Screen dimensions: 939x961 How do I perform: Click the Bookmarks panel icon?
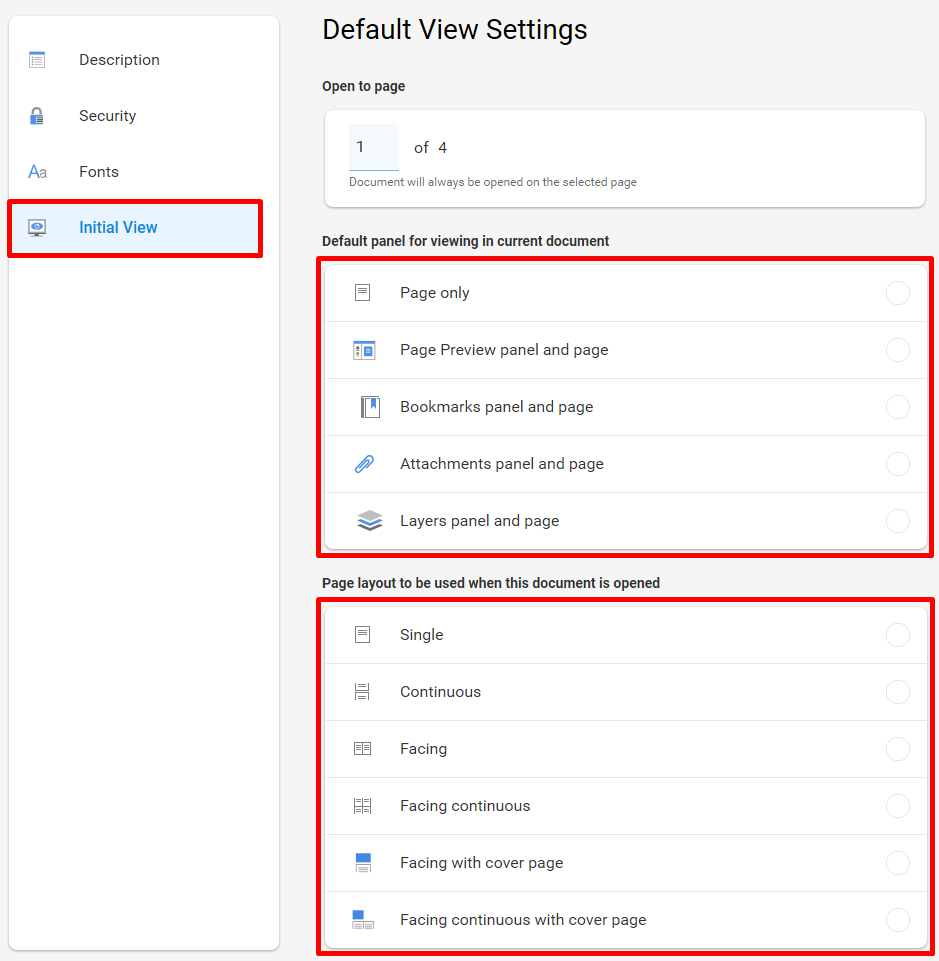click(x=370, y=407)
